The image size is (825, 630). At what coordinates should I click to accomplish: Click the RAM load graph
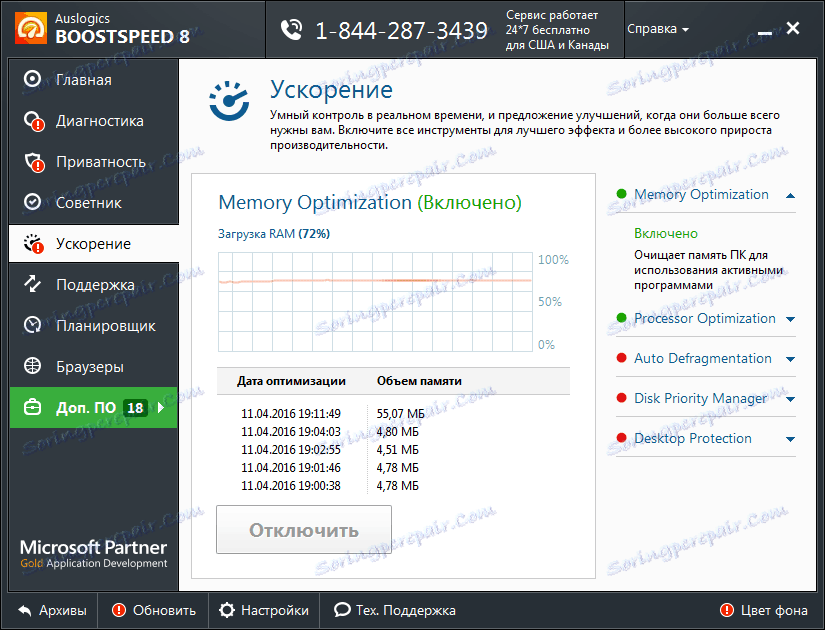[375, 302]
